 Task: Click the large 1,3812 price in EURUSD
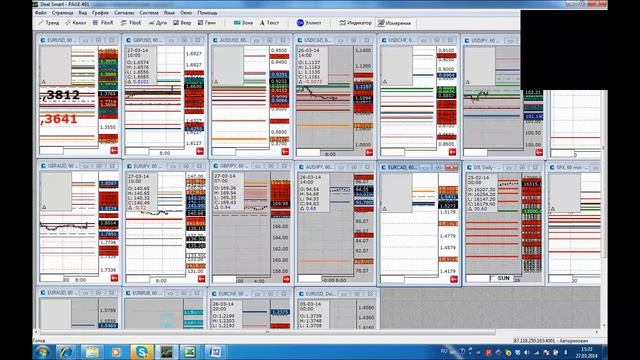click(60, 95)
